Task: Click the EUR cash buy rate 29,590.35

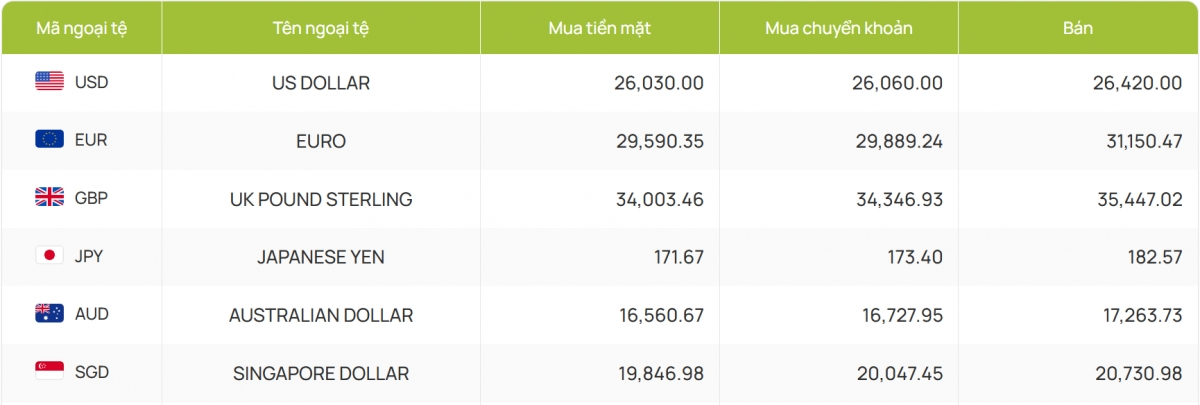Action: pyautogui.click(x=659, y=141)
